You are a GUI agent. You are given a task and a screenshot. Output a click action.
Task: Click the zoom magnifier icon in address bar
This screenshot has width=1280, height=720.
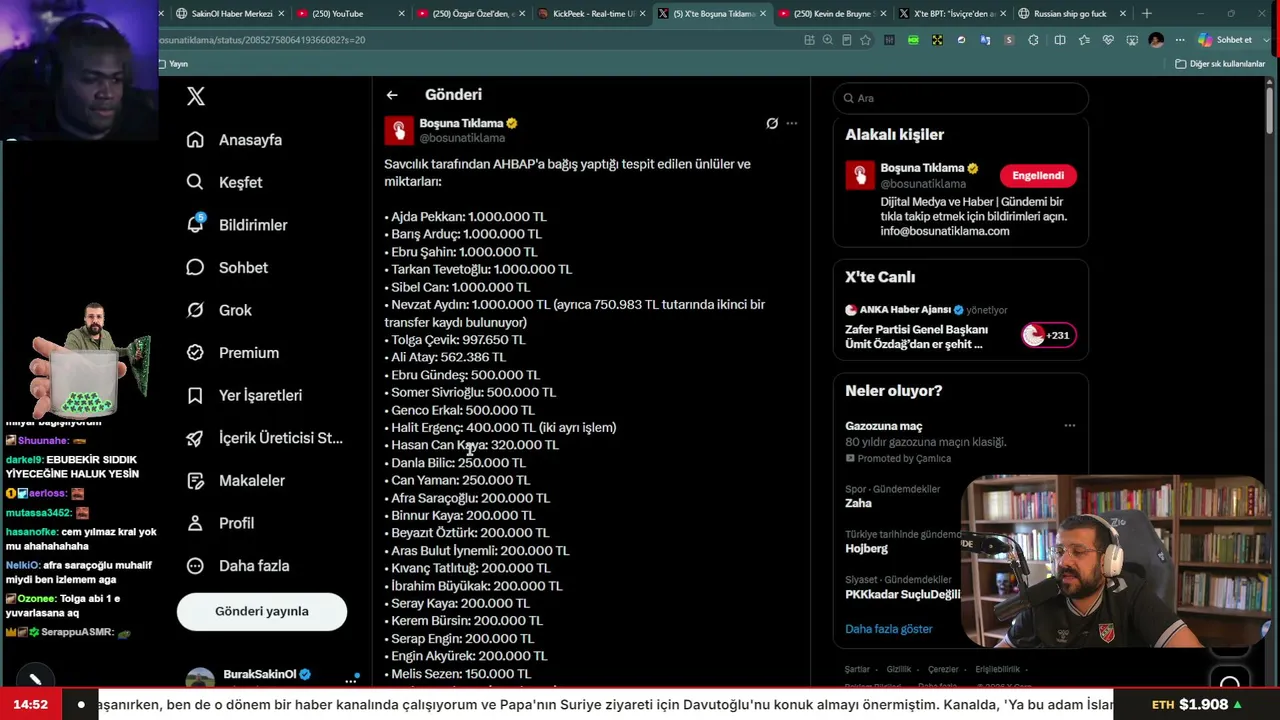[x=828, y=40]
